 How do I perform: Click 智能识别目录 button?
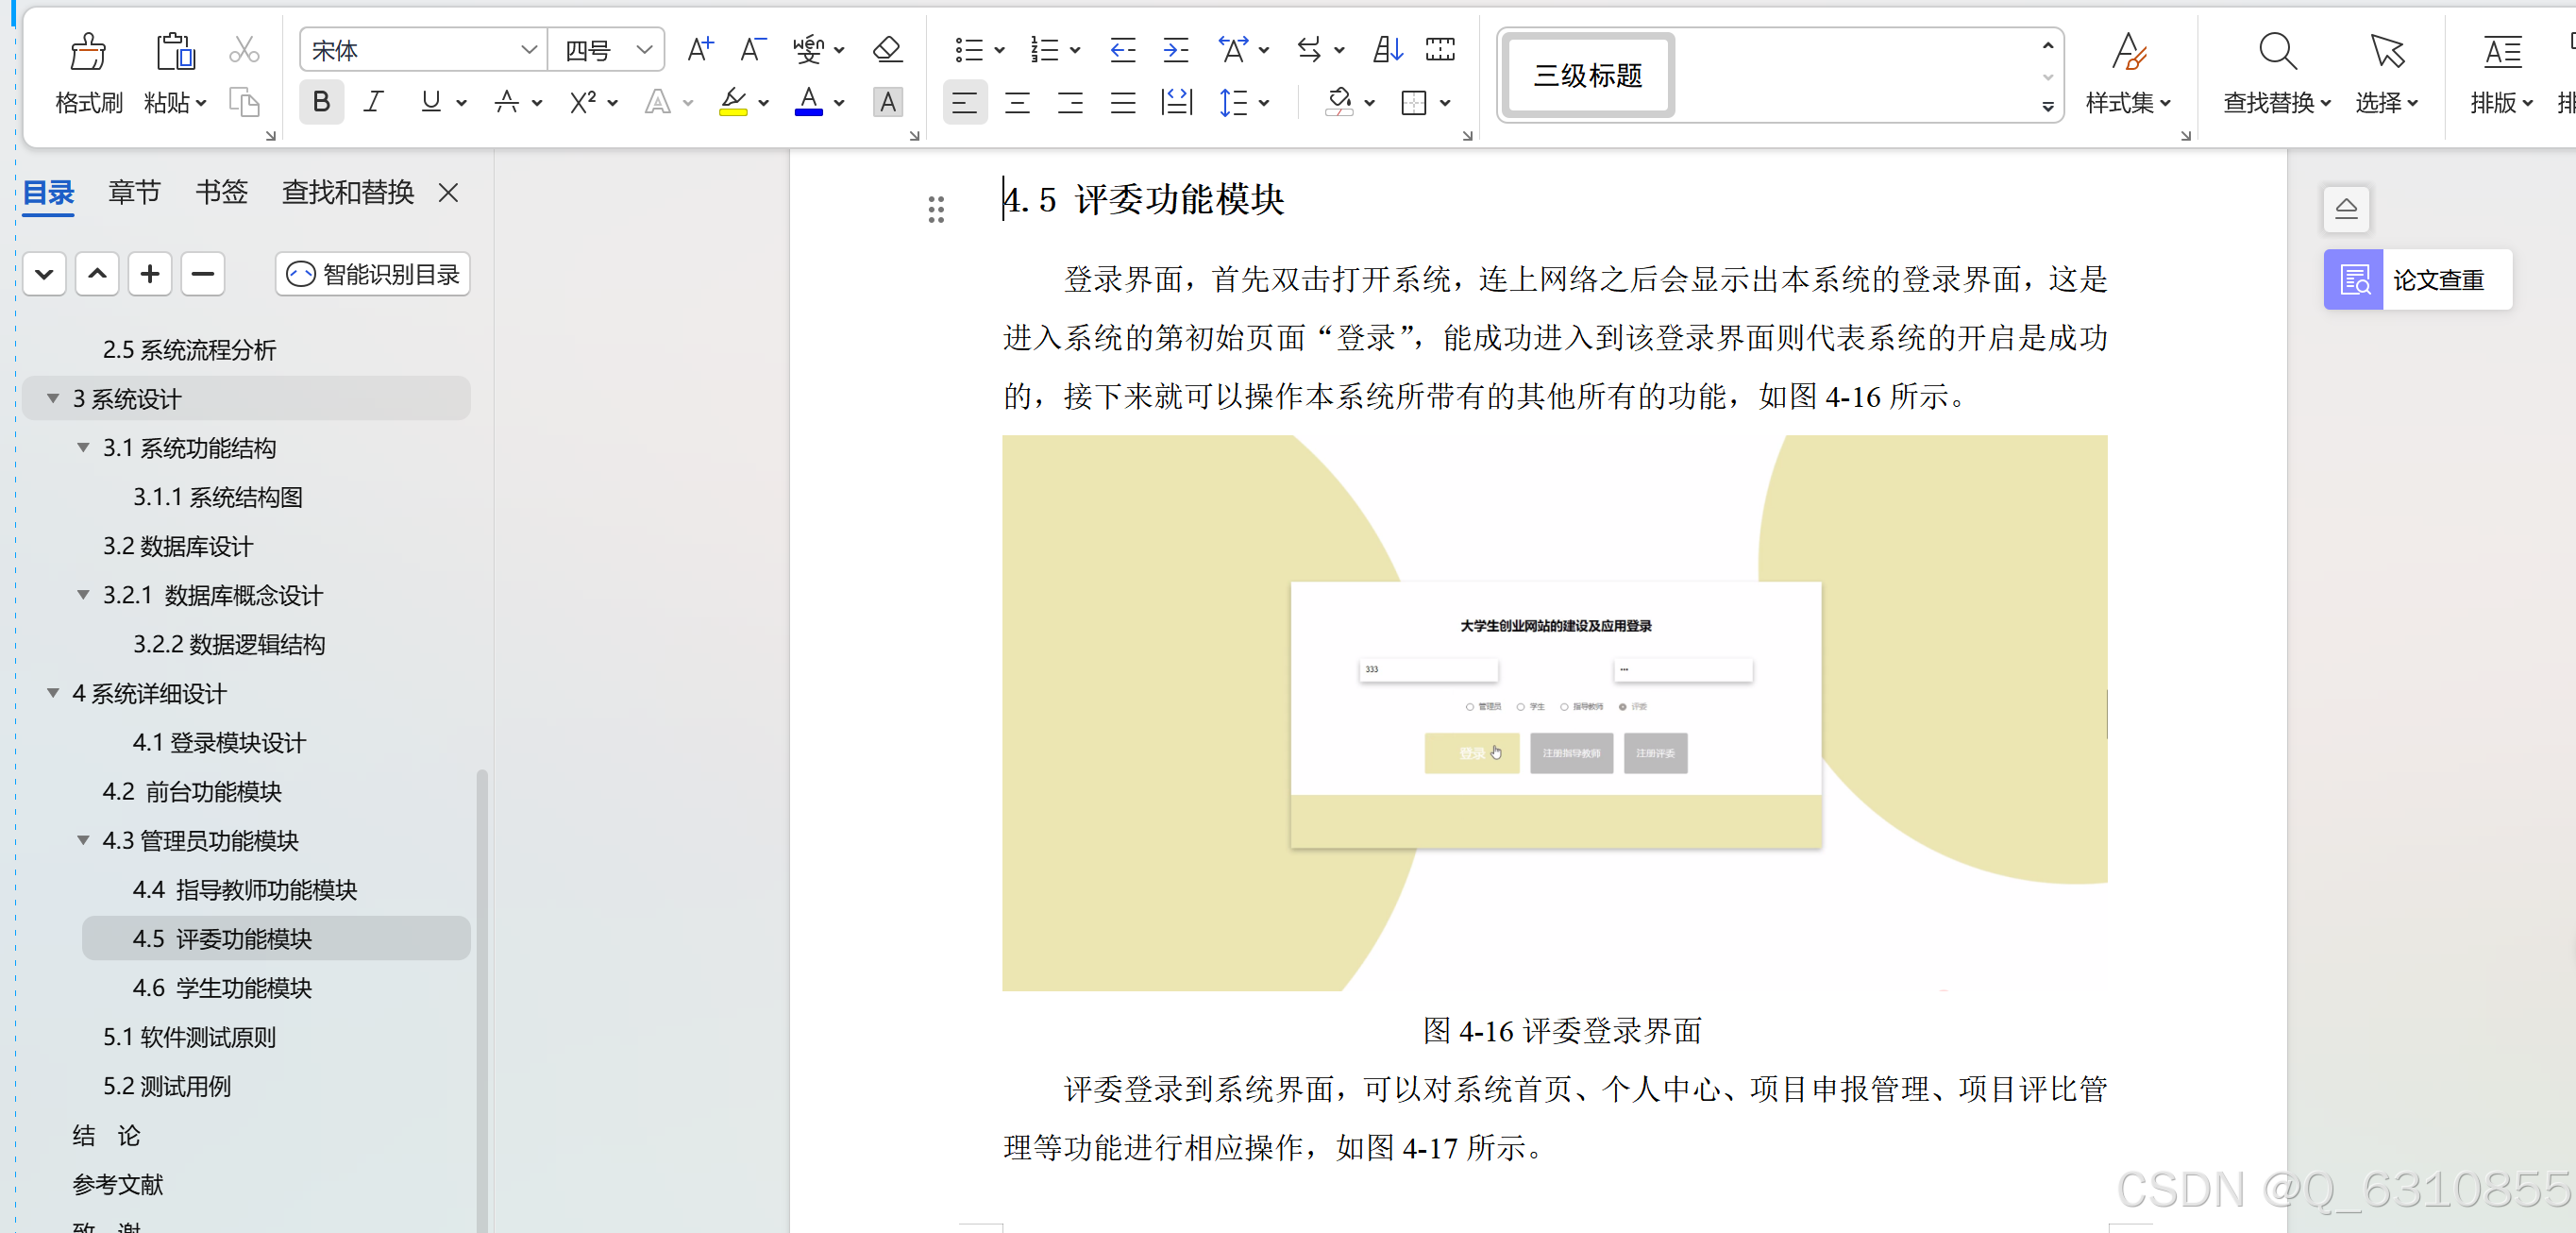click(x=373, y=274)
